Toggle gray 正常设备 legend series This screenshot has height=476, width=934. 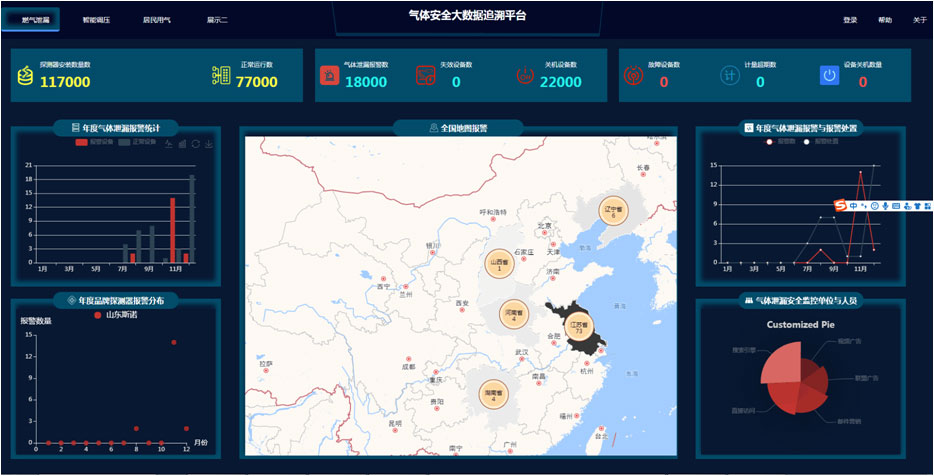(138, 142)
